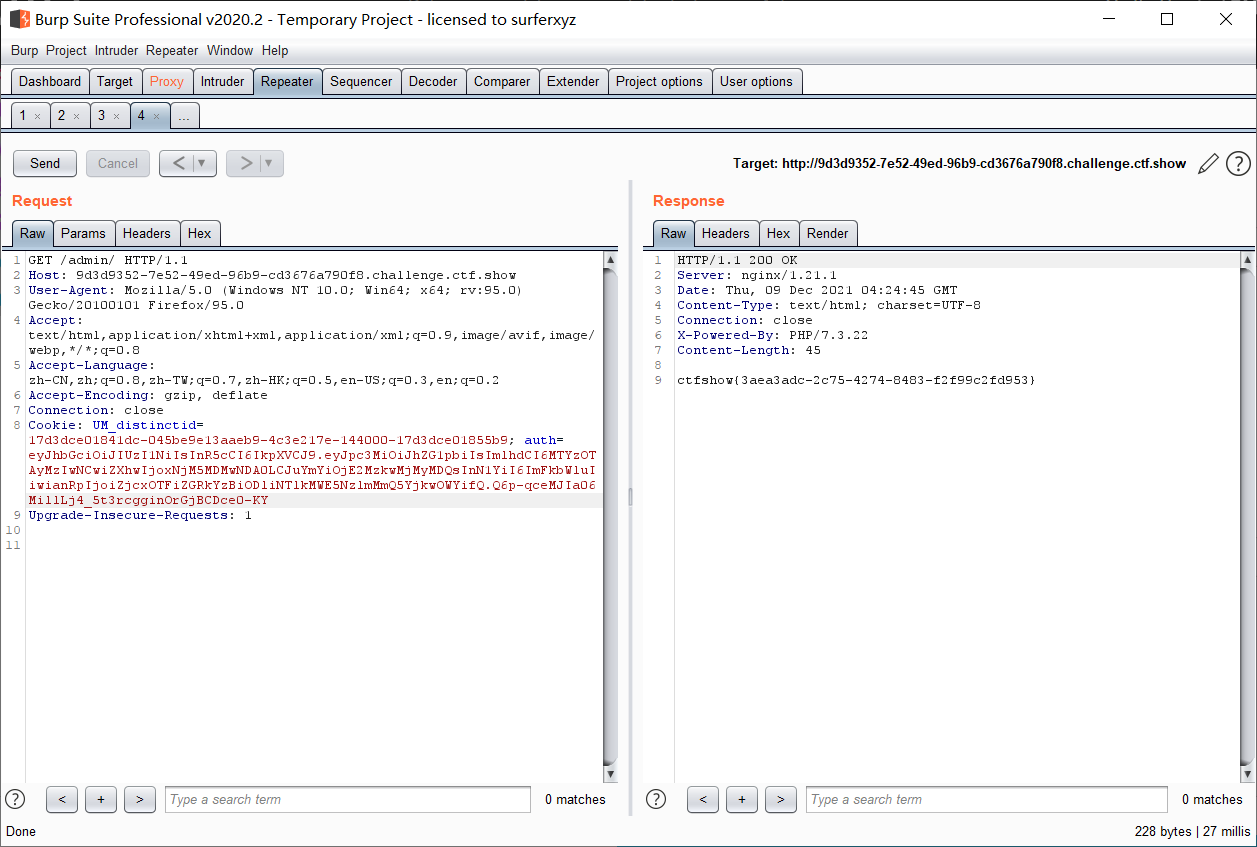The image size is (1257, 847).
Task: Switch to the Target tab
Action: pyautogui.click(x=115, y=82)
